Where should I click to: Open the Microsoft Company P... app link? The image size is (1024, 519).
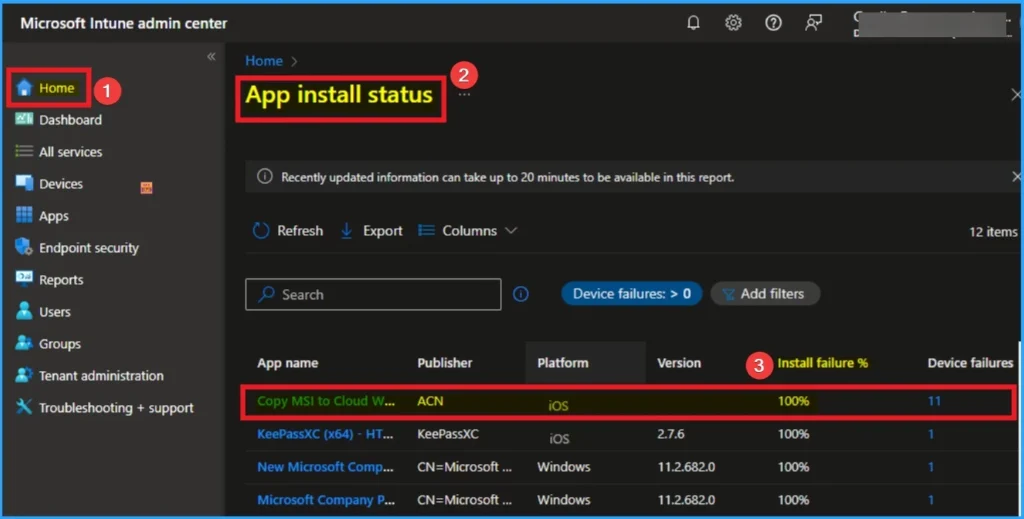[326, 499]
